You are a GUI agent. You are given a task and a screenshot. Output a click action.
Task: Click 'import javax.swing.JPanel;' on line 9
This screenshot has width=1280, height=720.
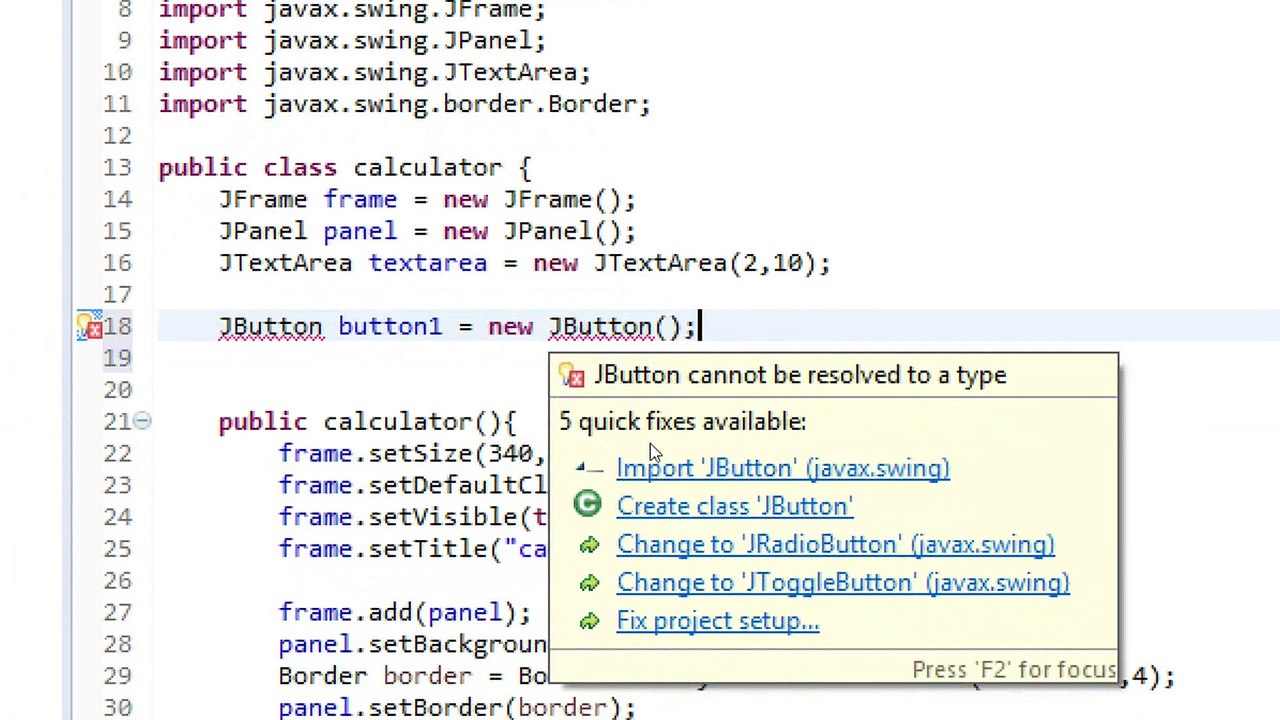(352, 40)
